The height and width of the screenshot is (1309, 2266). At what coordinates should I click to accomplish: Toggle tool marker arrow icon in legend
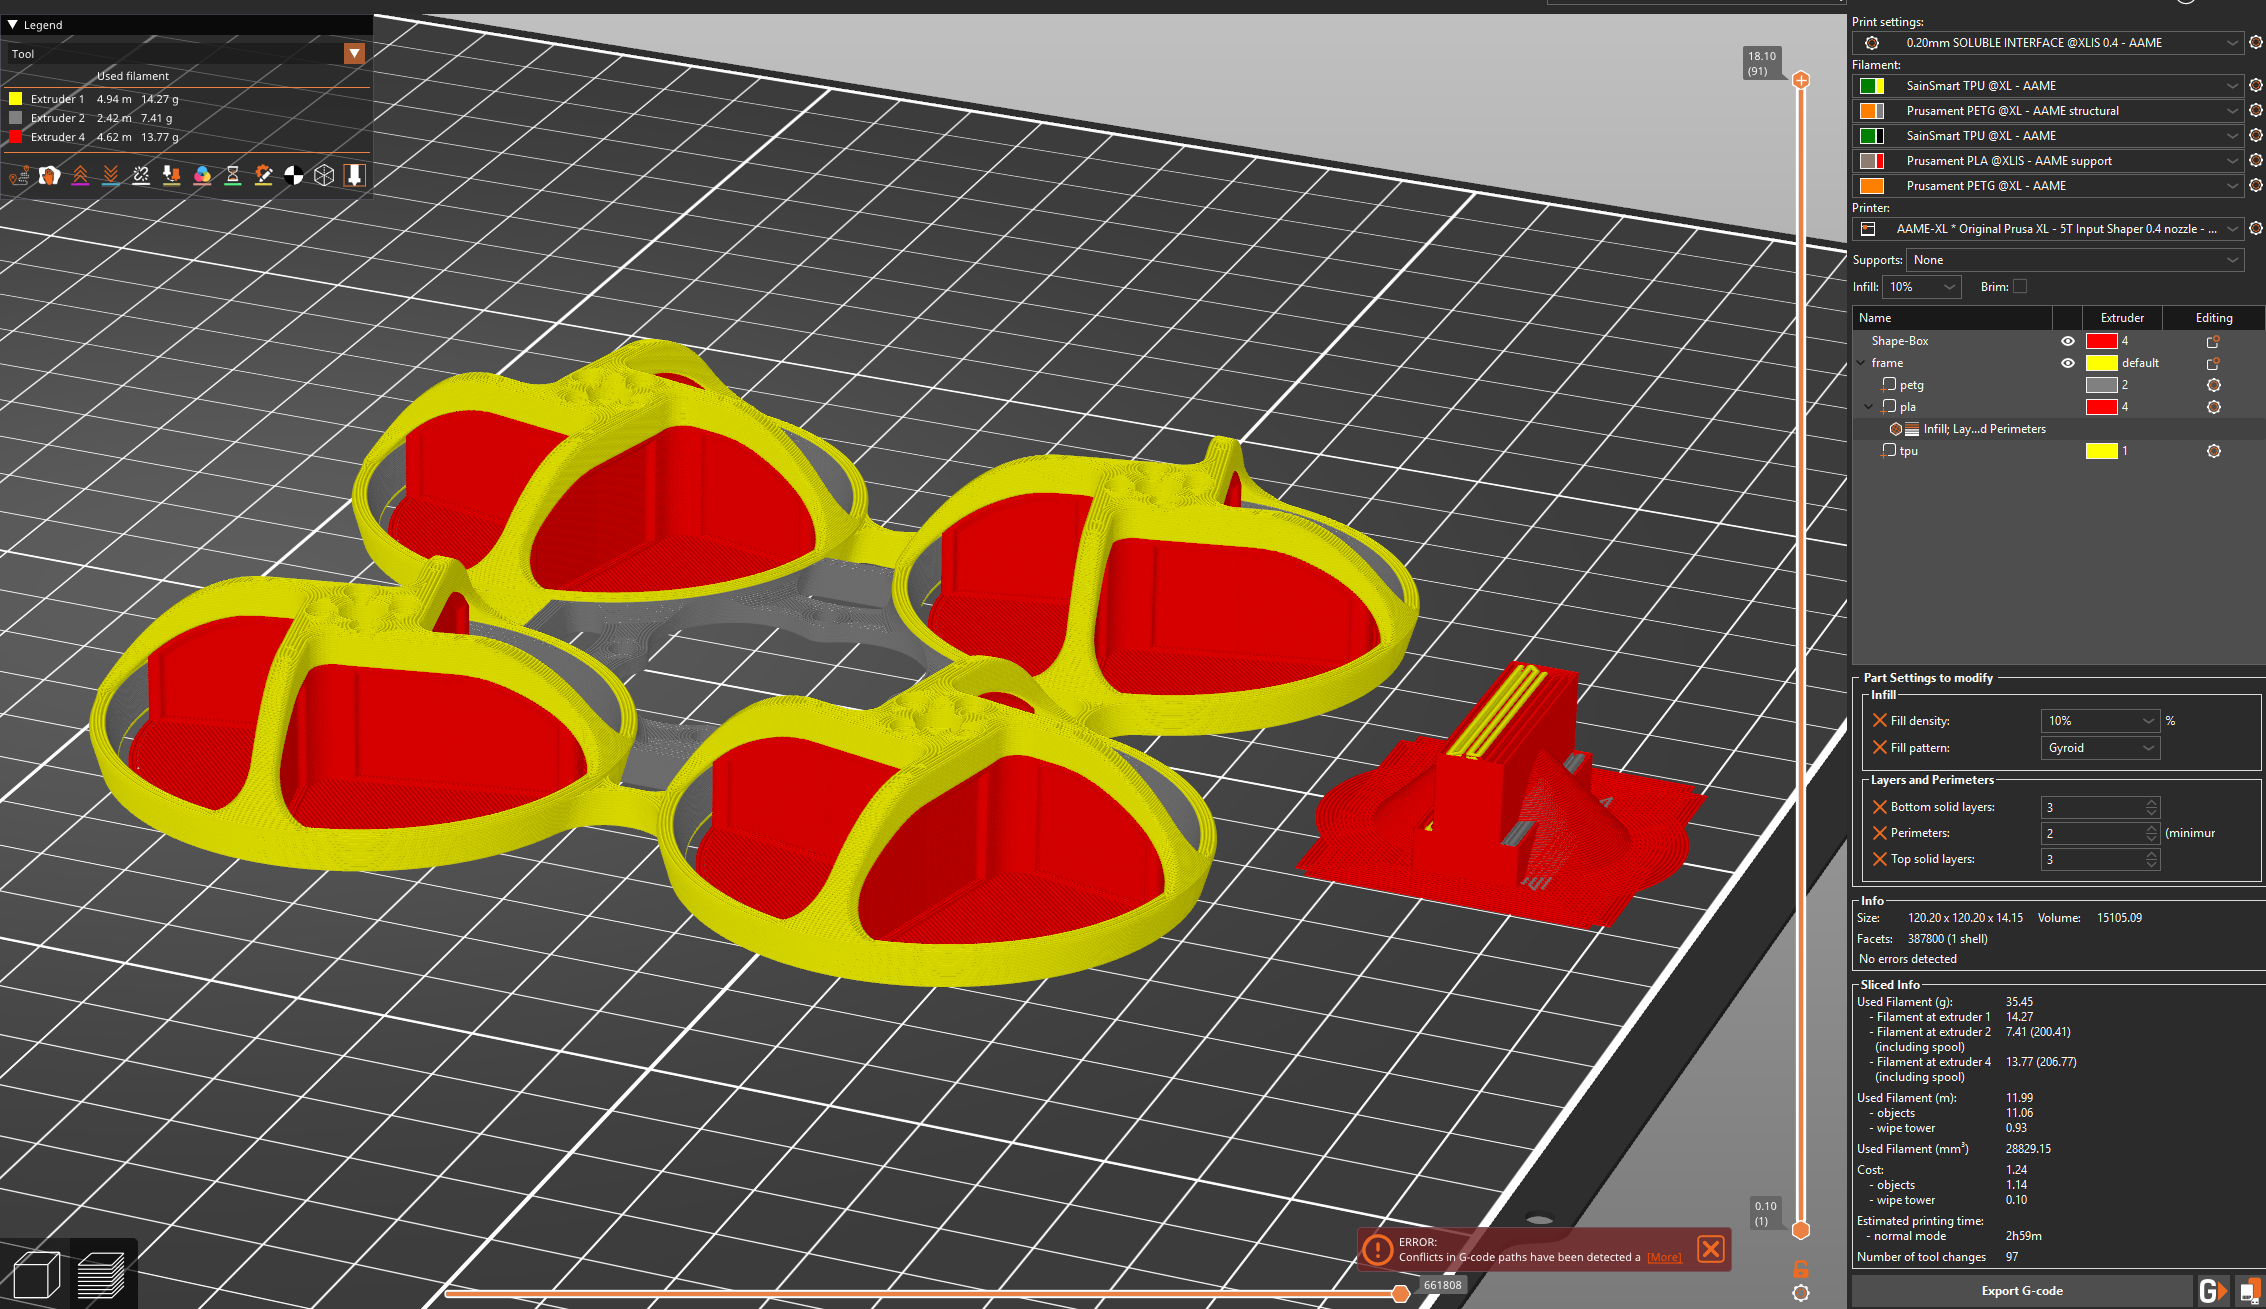click(x=354, y=176)
